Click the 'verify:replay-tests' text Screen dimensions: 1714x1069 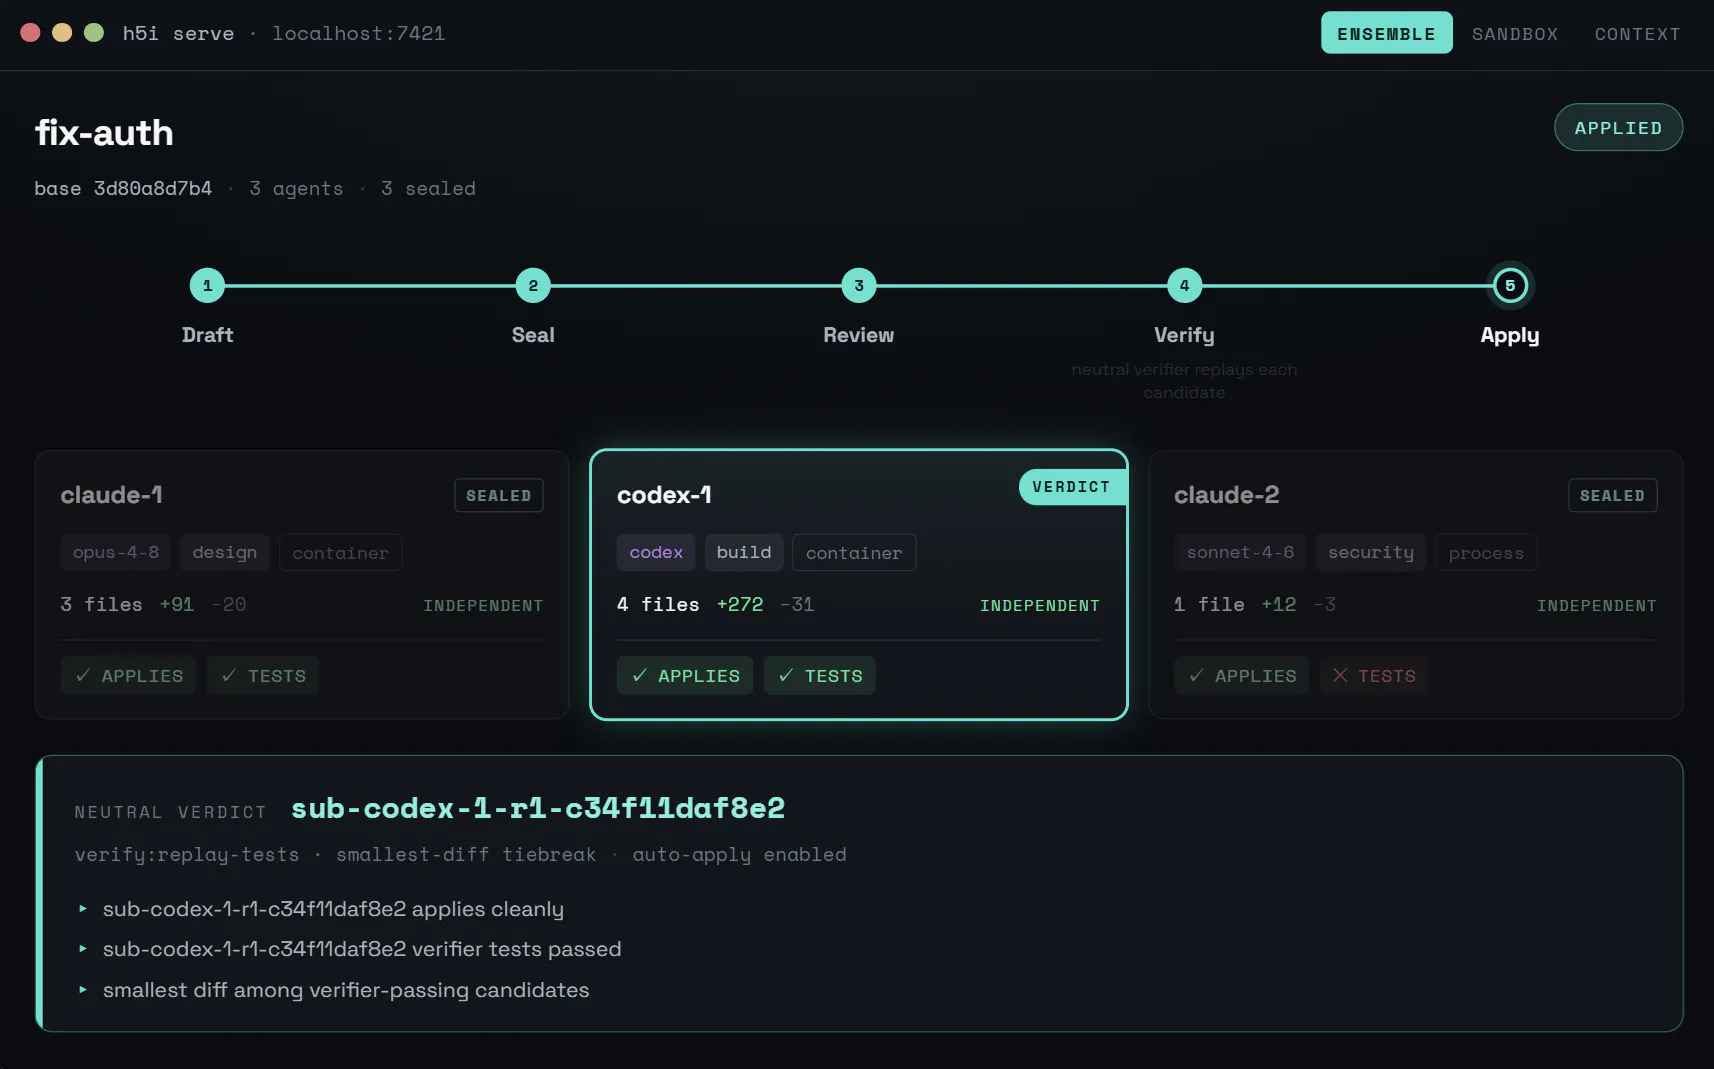tap(187, 854)
